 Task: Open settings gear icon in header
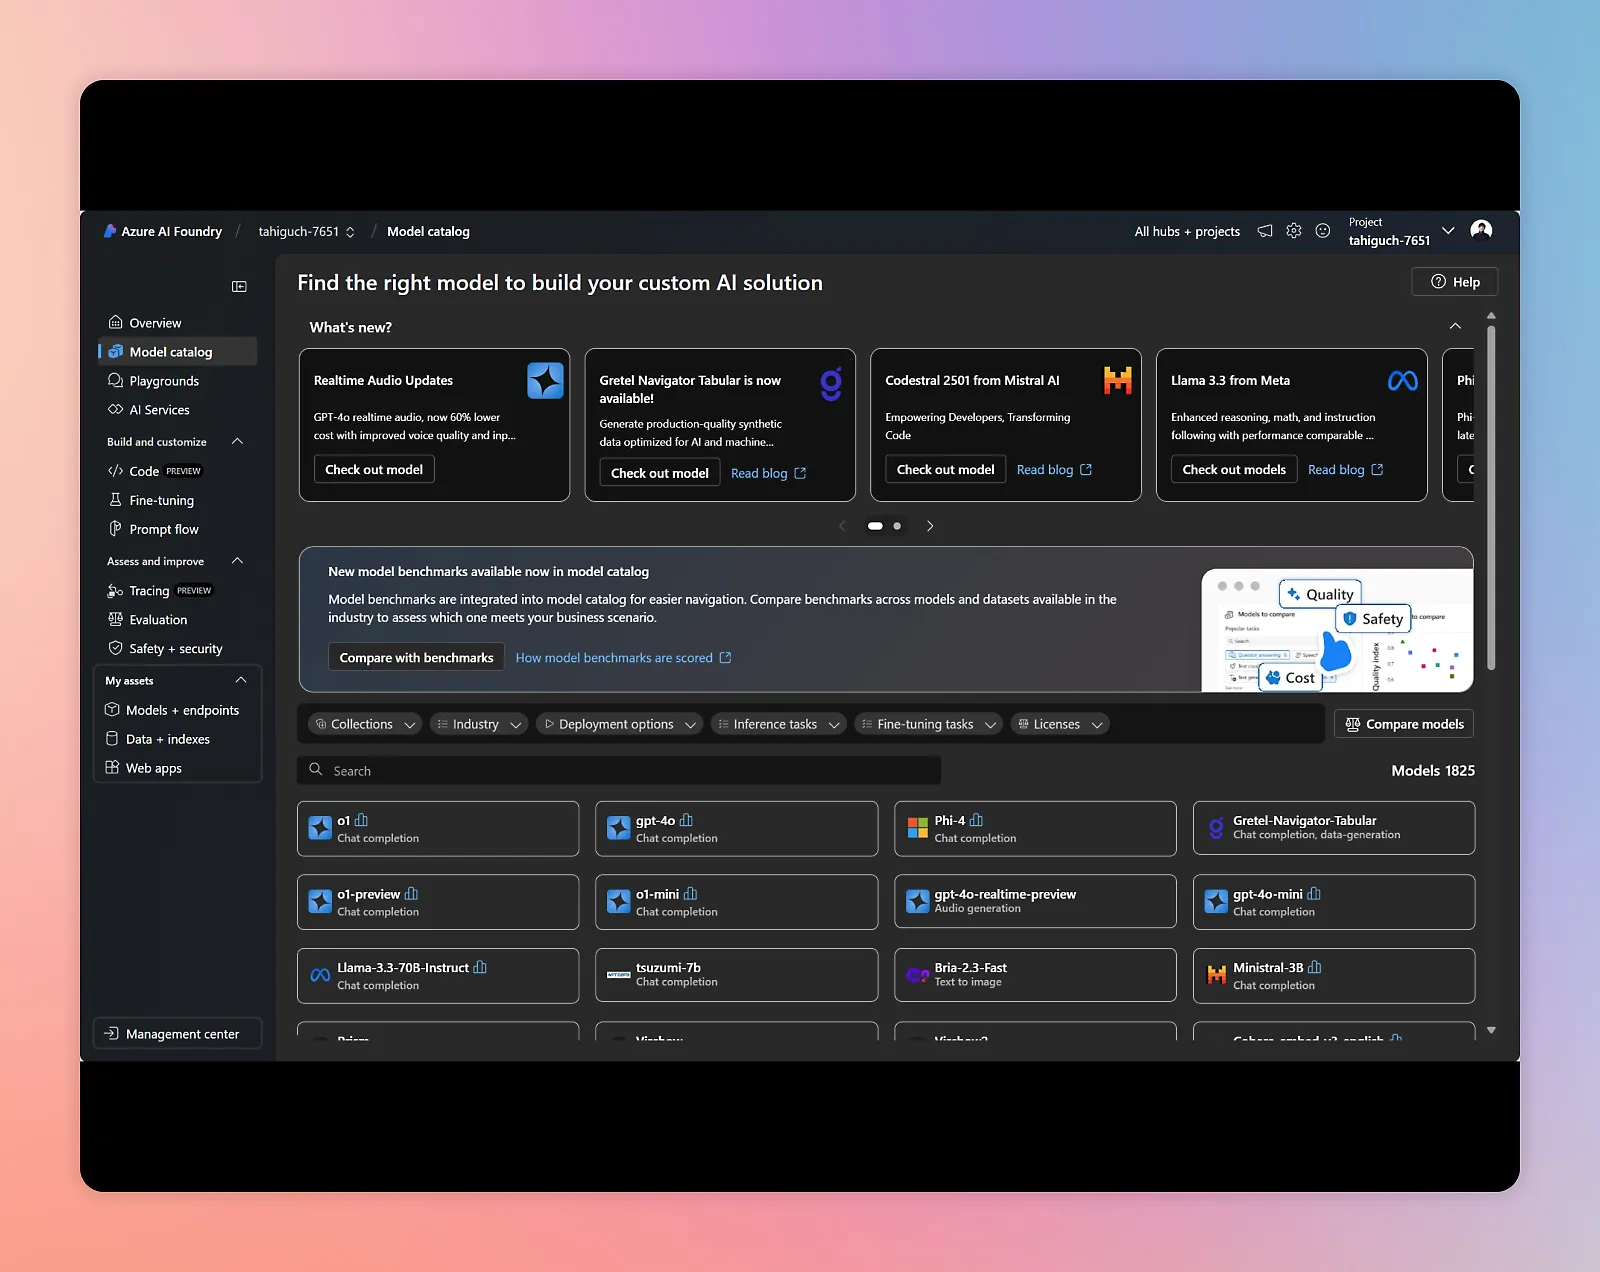point(1294,231)
